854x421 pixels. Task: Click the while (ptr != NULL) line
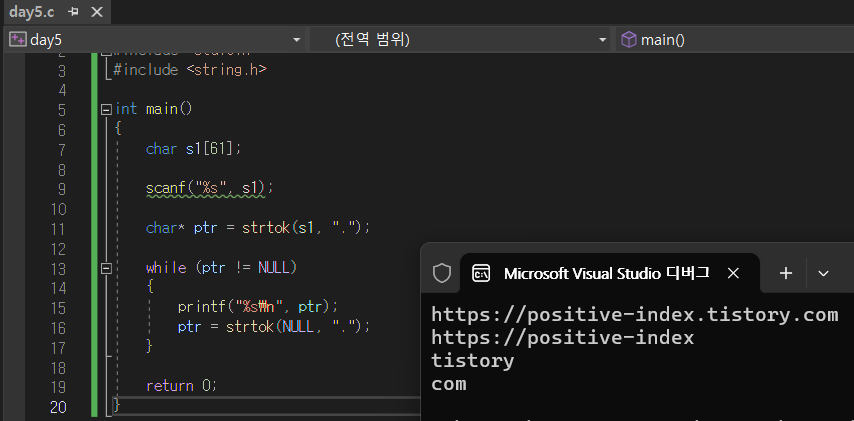pos(221,268)
